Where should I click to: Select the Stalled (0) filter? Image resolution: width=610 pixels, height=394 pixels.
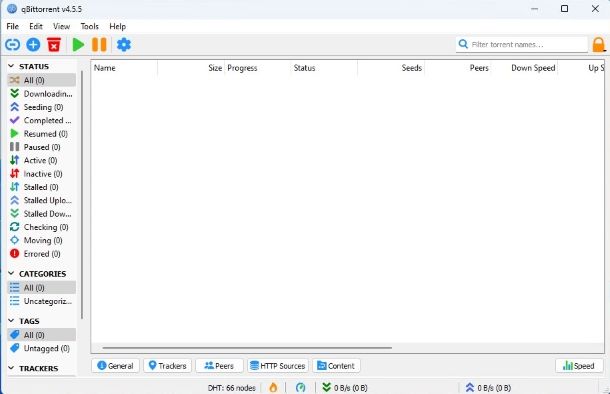(x=42, y=187)
